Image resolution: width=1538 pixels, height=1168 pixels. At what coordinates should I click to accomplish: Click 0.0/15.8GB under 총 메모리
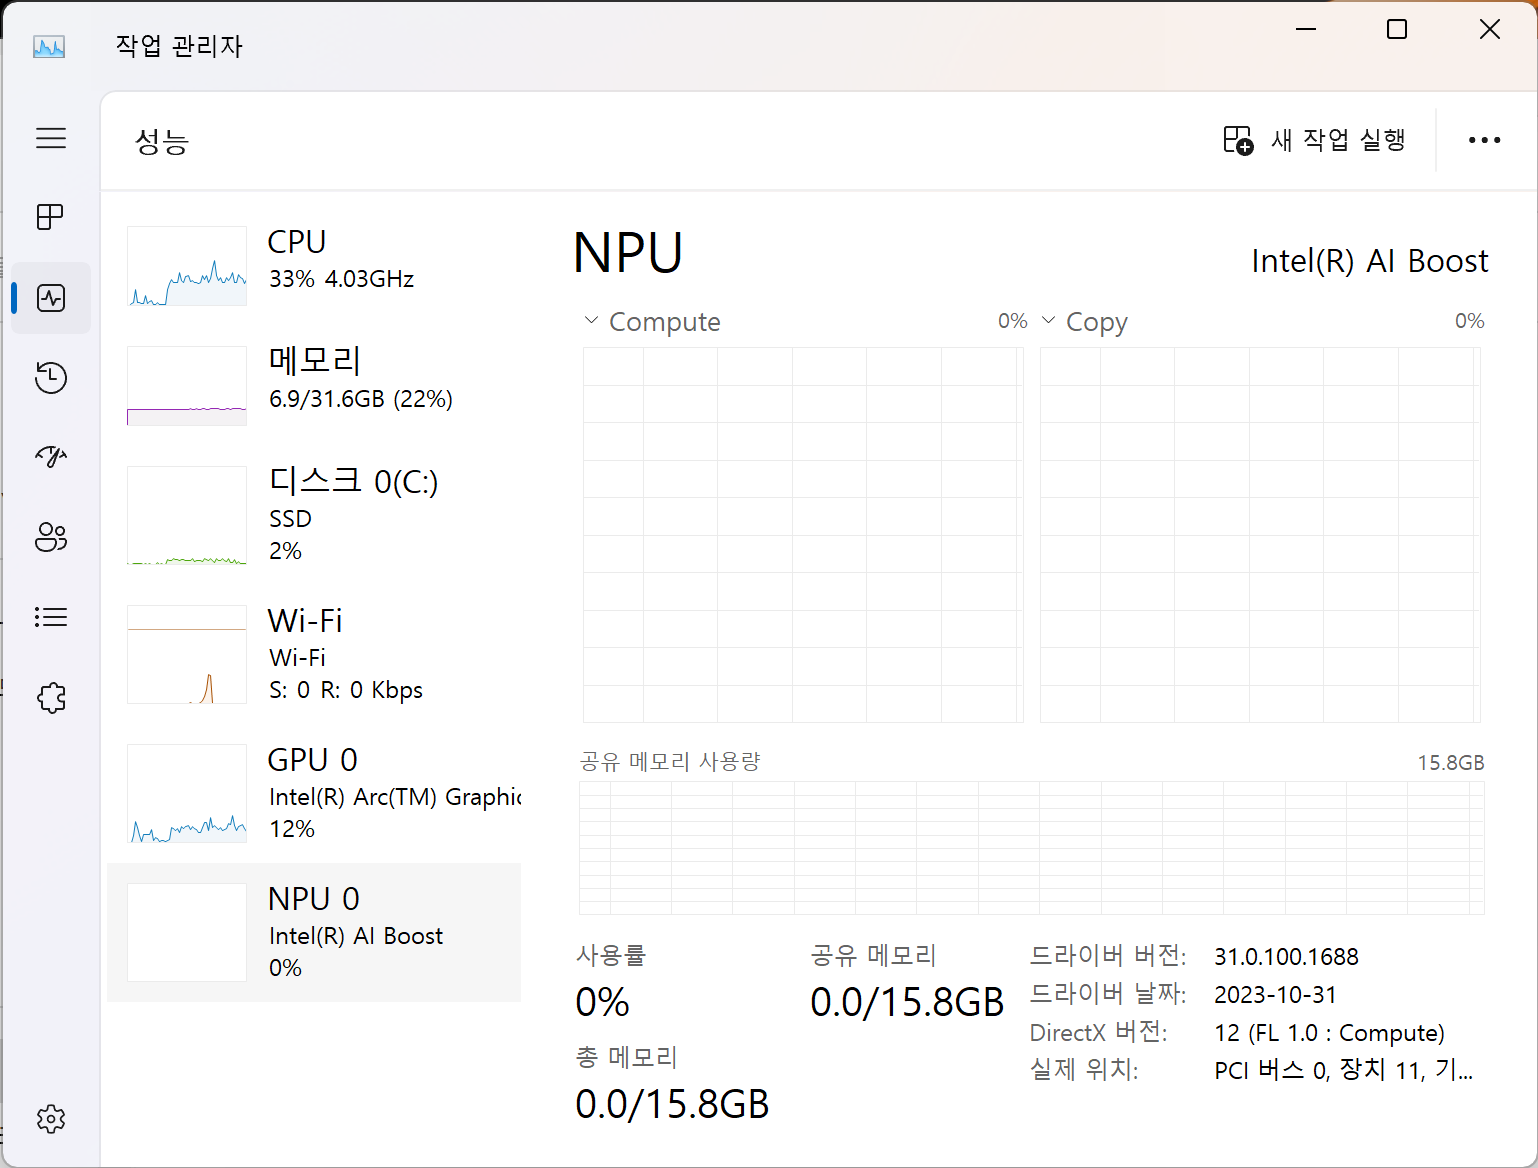[672, 1104]
